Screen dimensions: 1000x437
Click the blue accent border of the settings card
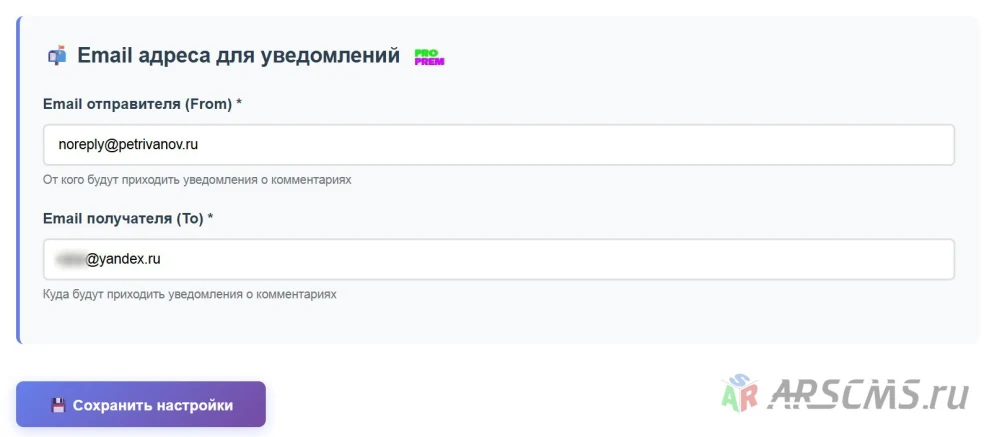18,180
